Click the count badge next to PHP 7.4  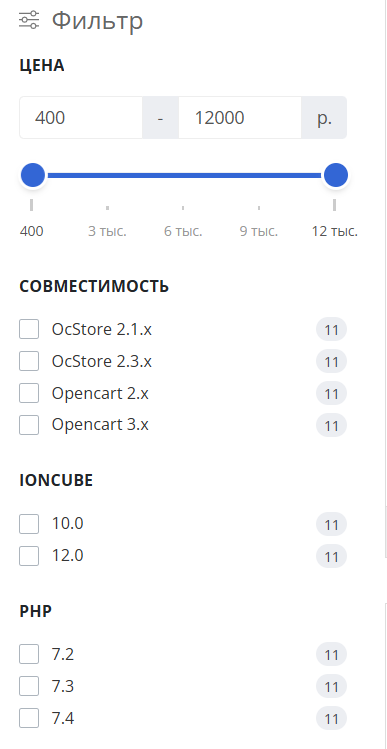tap(332, 719)
